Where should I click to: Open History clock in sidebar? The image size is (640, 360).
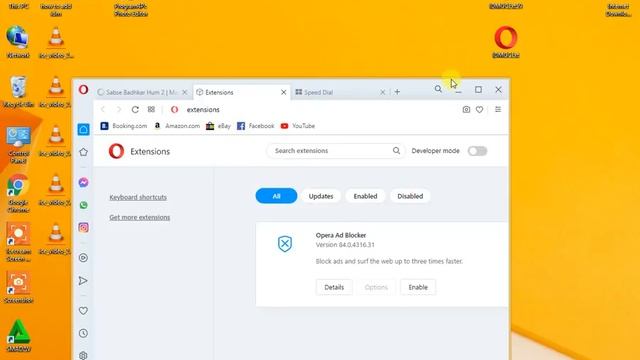click(83, 333)
